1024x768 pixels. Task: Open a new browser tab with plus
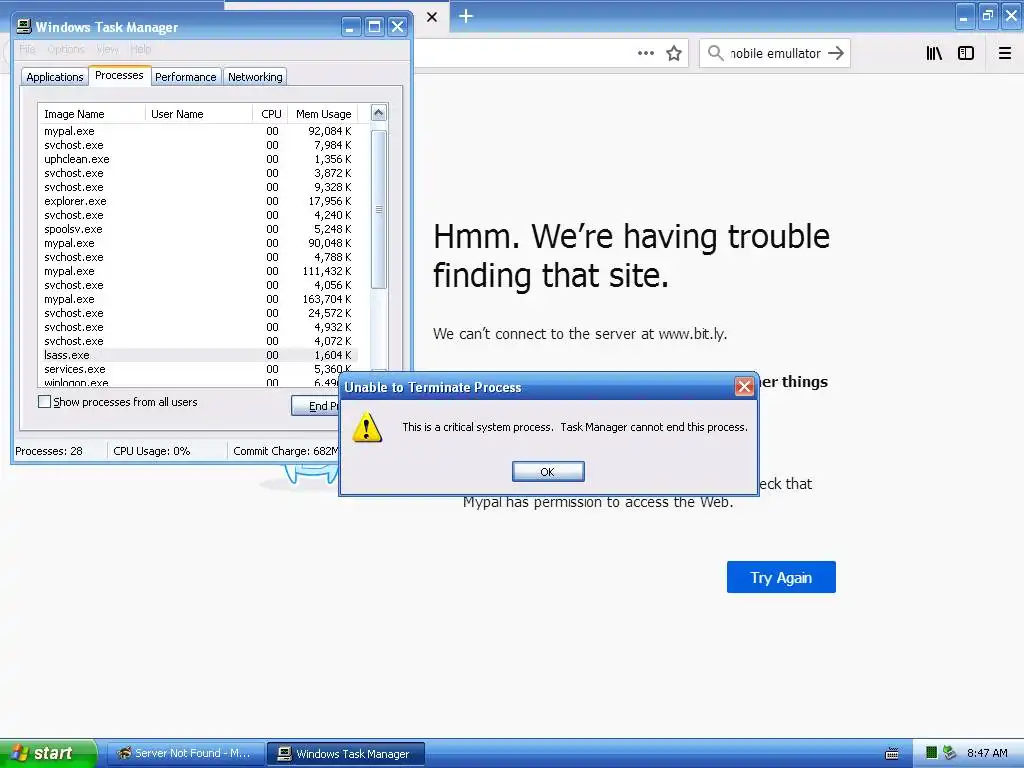(466, 16)
